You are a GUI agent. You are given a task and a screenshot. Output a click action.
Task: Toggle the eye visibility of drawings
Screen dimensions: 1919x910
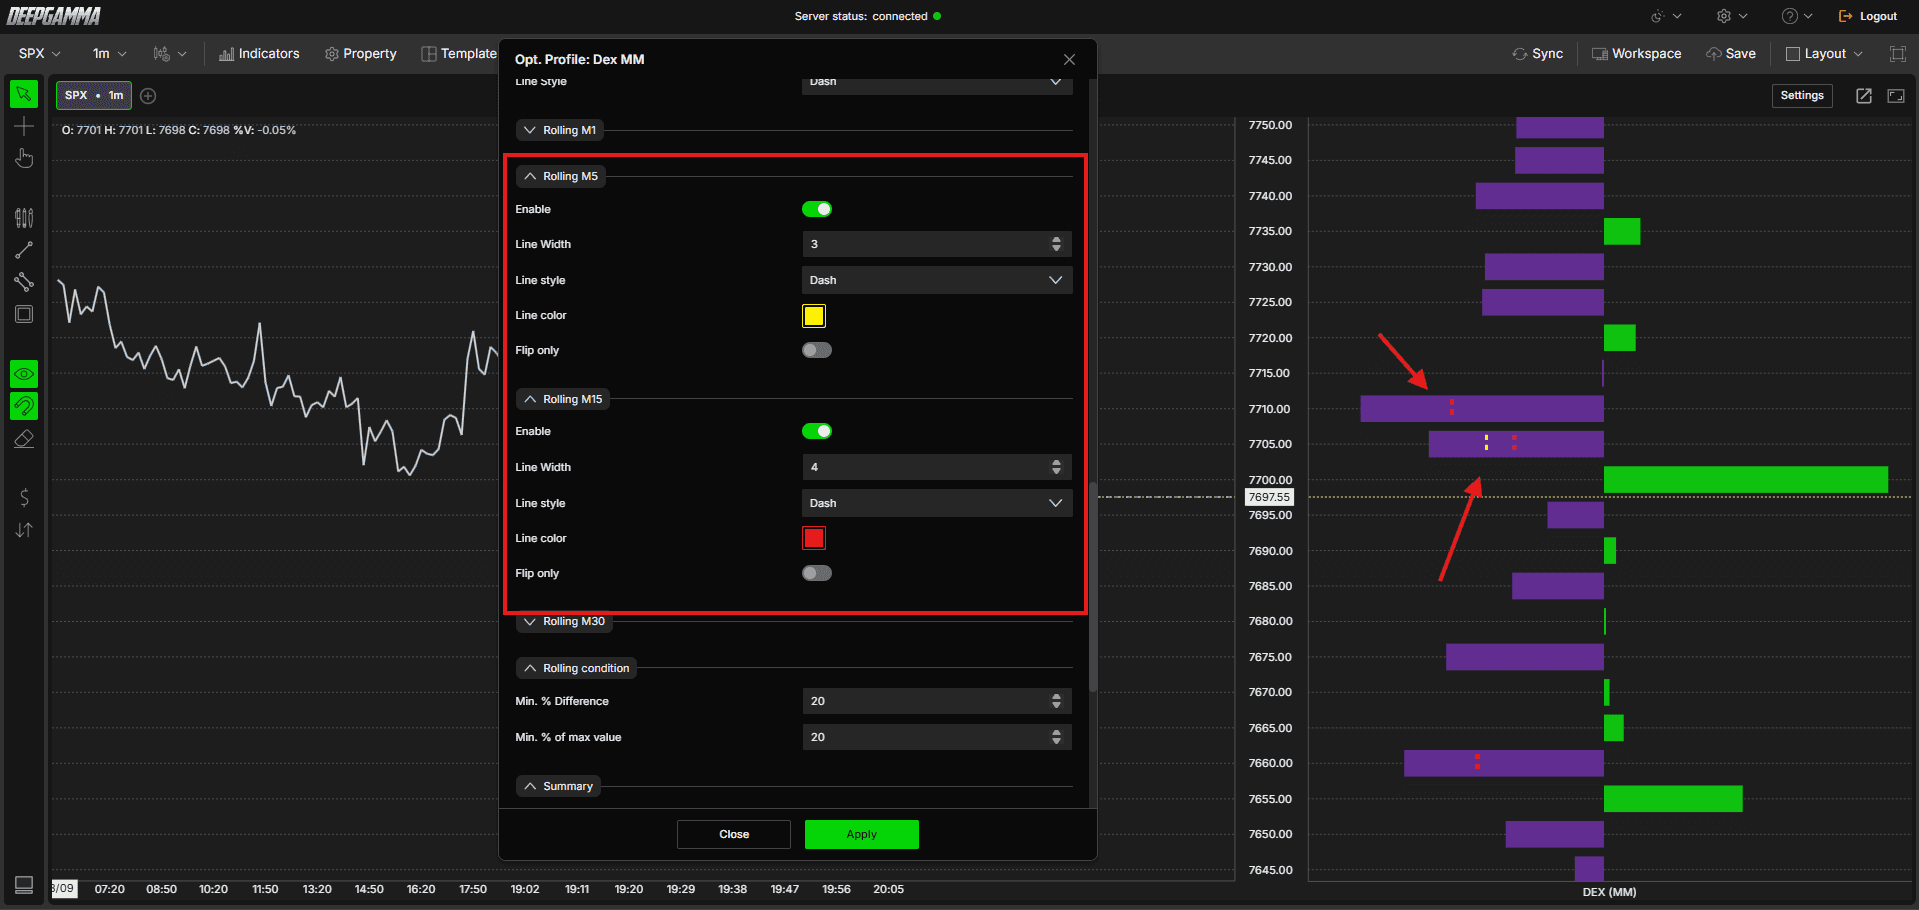pos(24,374)
